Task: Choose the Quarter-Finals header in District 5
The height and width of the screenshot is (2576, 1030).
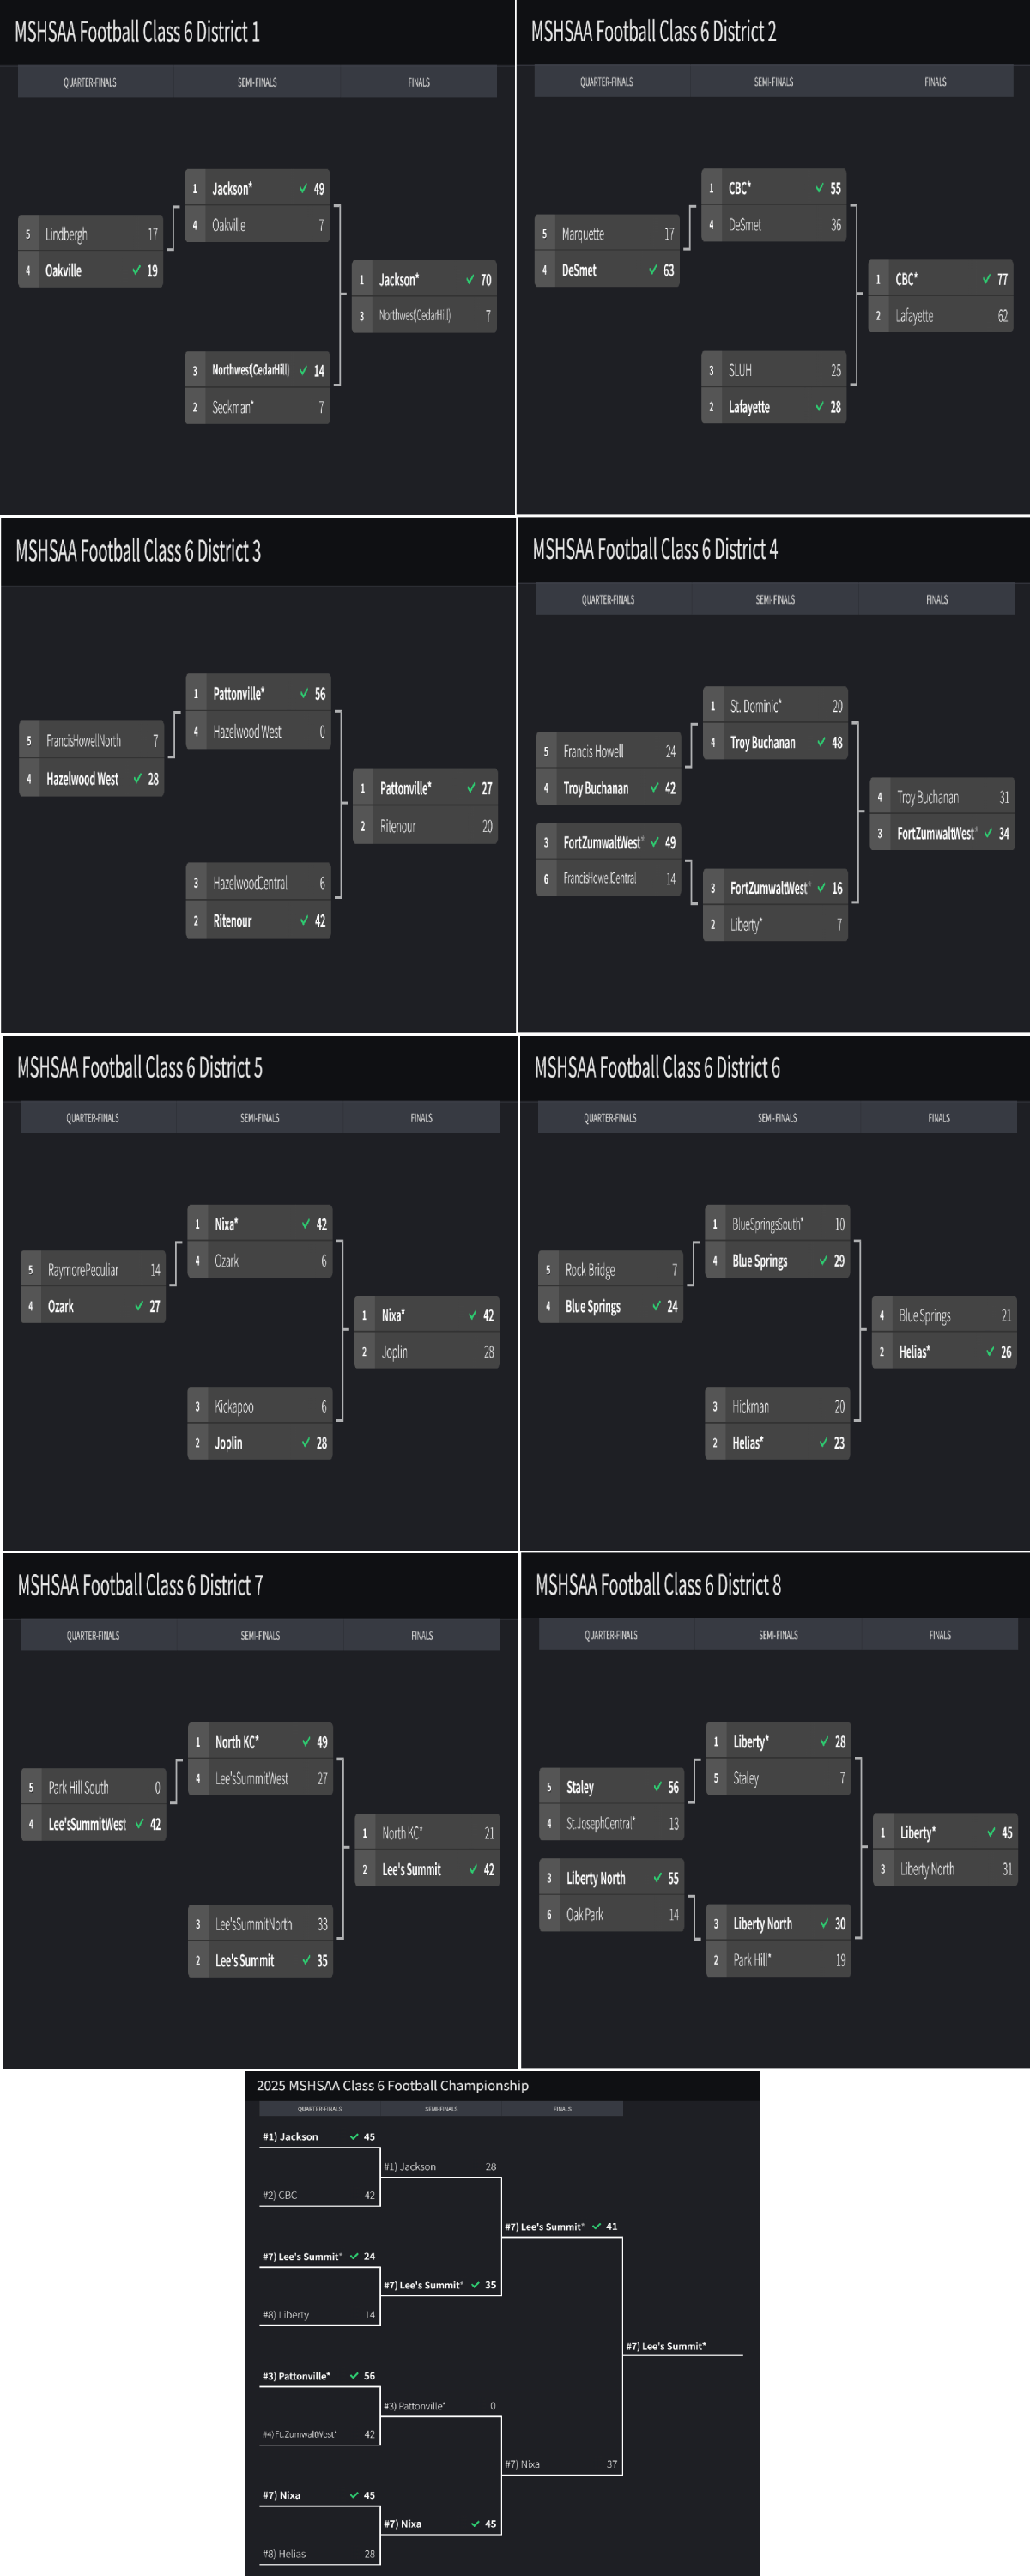Action: point(92,1117)
